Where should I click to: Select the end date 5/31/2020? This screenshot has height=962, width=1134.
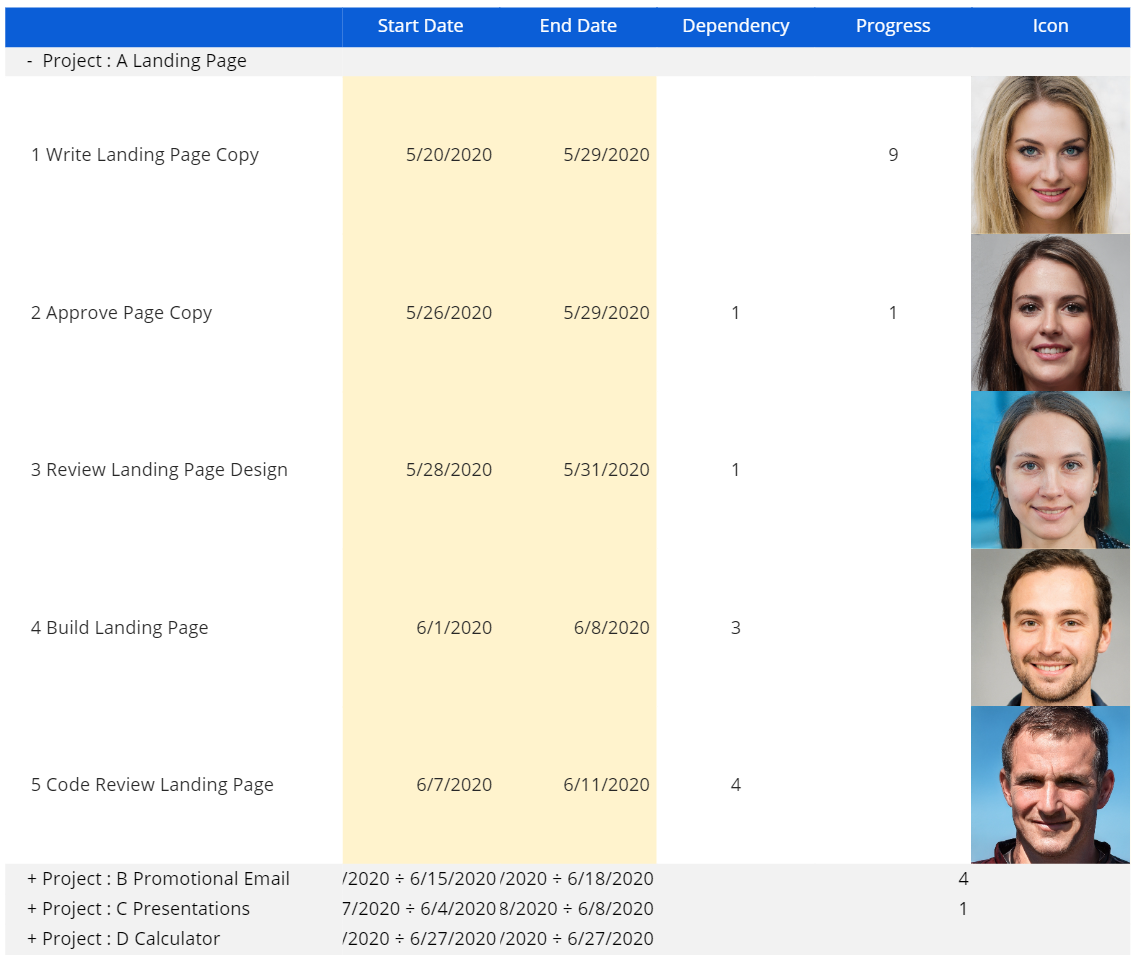[x=606, y=470]
